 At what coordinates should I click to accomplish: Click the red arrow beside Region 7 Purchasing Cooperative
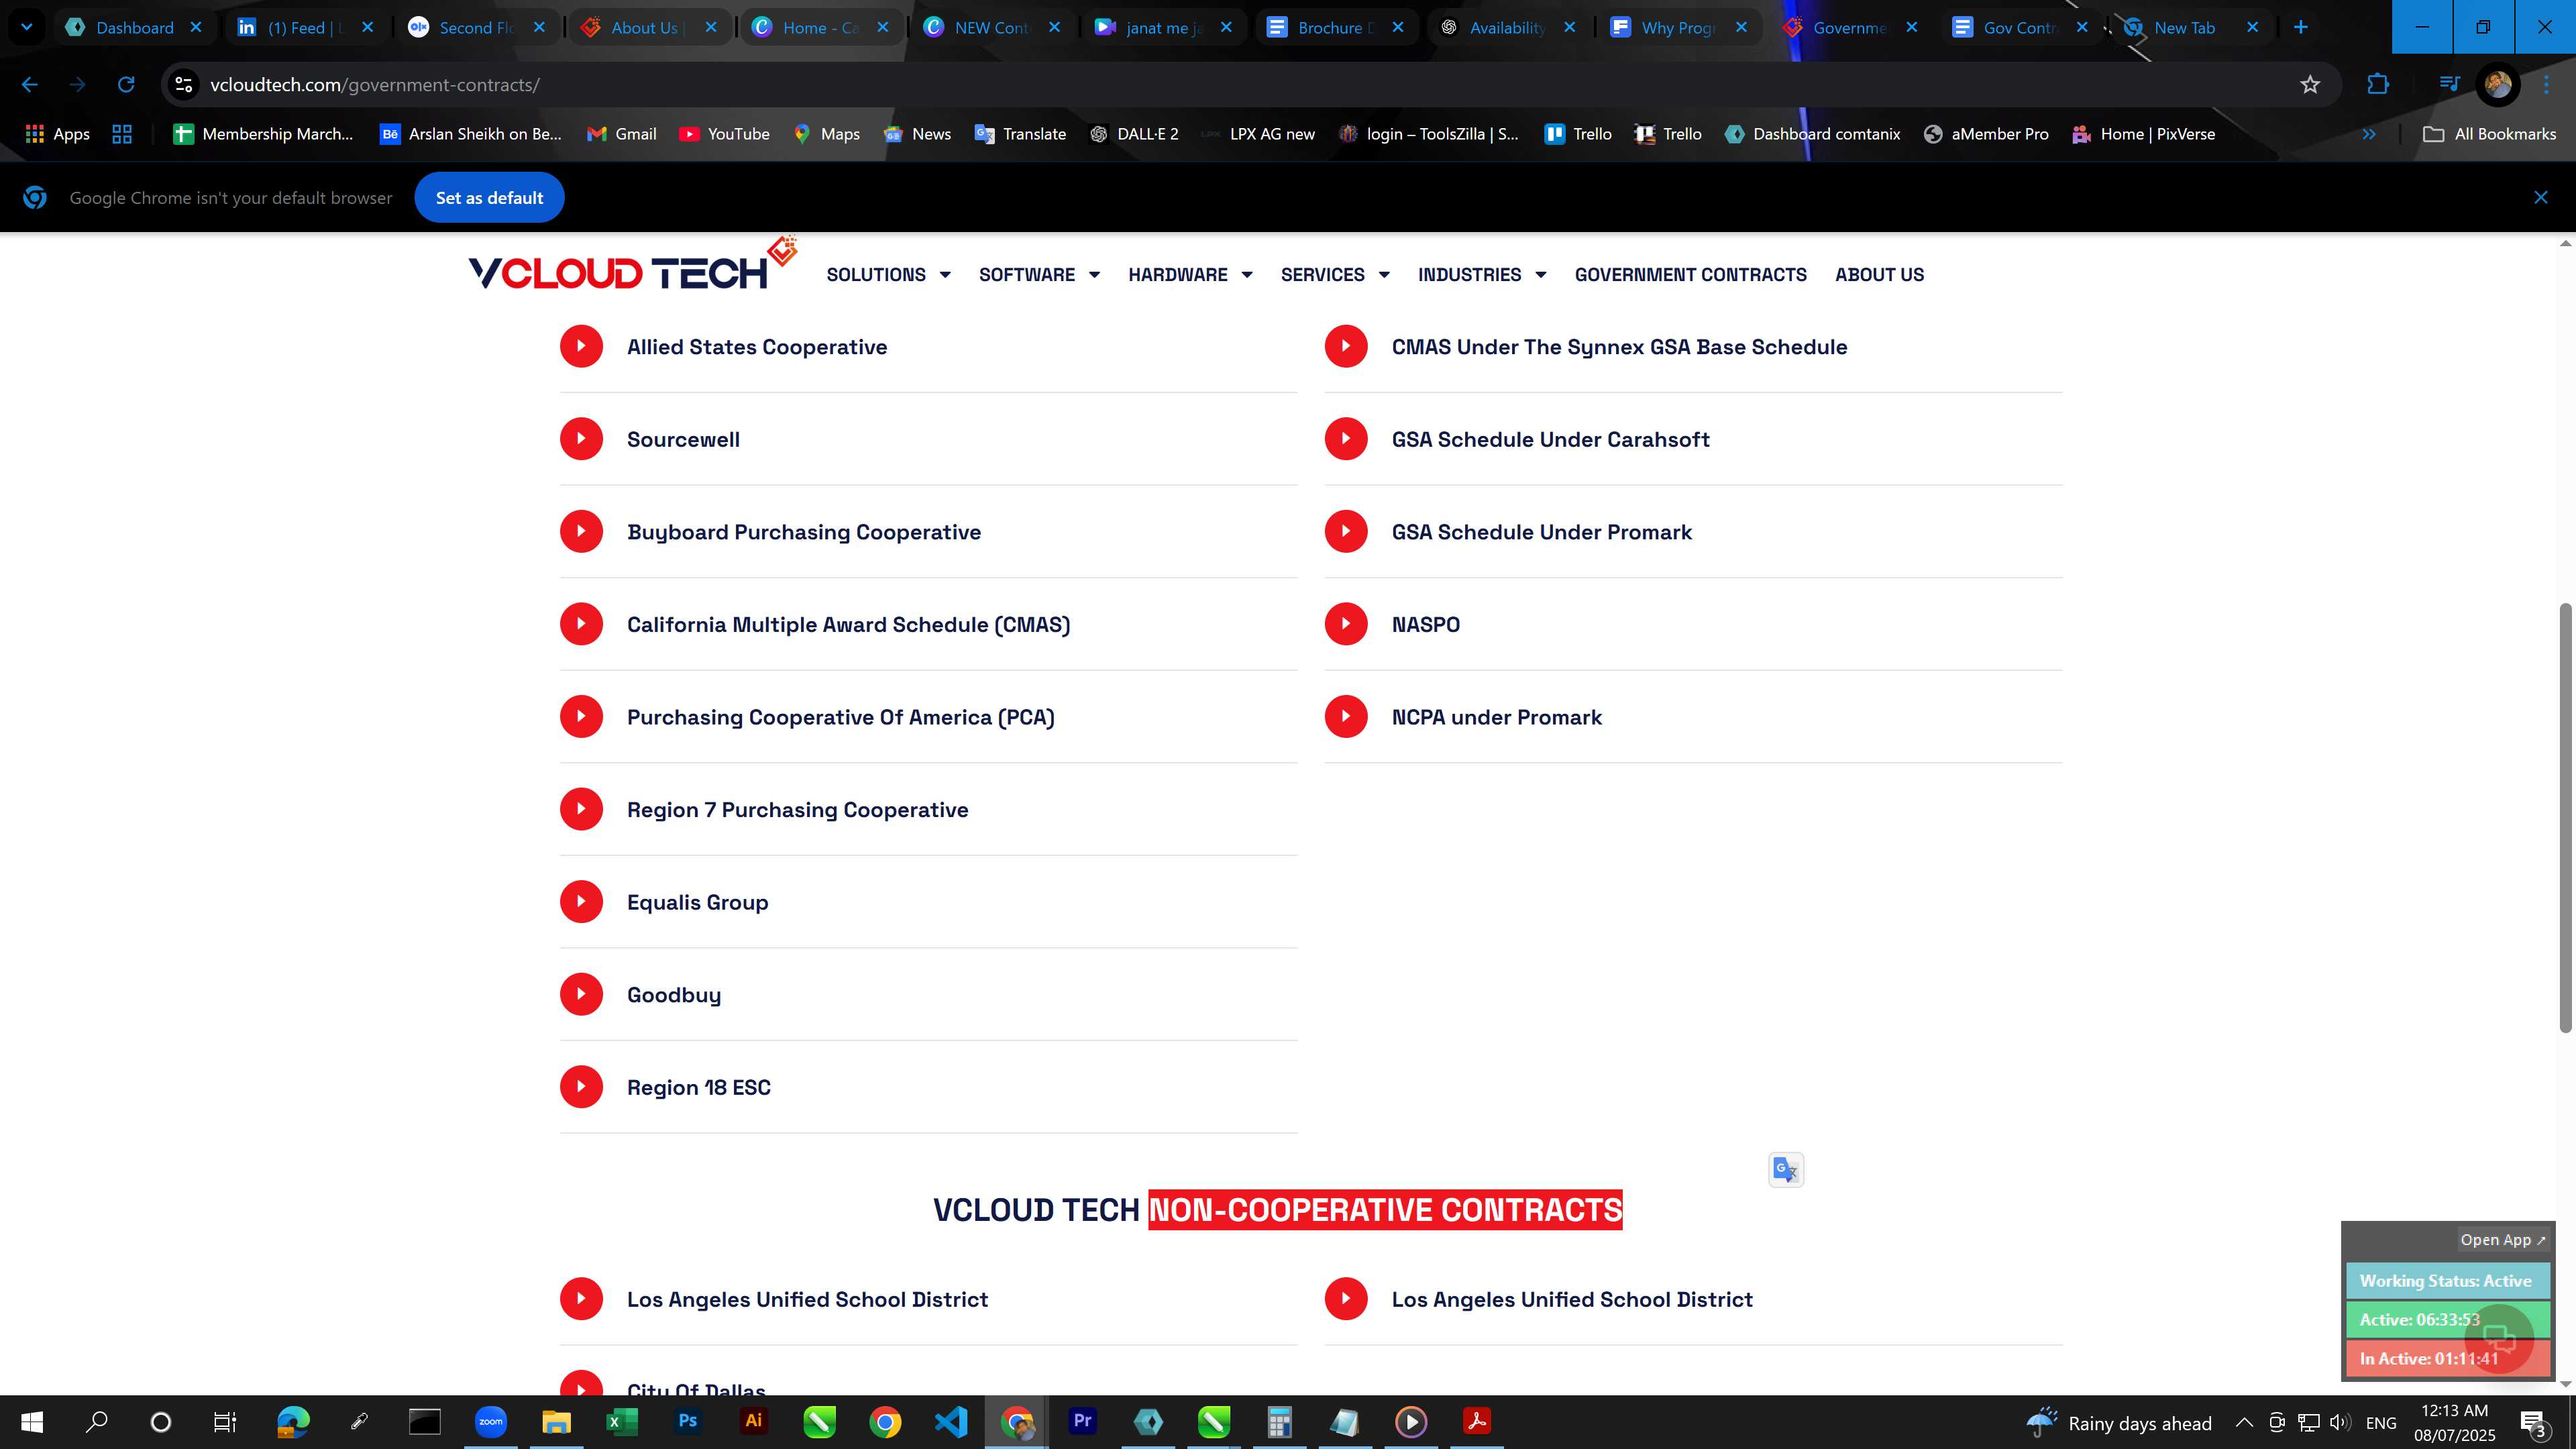[581, 809]
